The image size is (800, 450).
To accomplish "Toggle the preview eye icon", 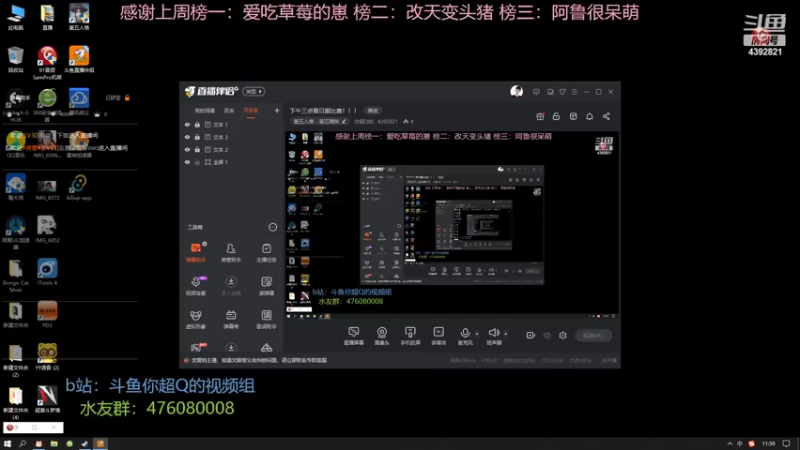I will (x=547, y=335).
